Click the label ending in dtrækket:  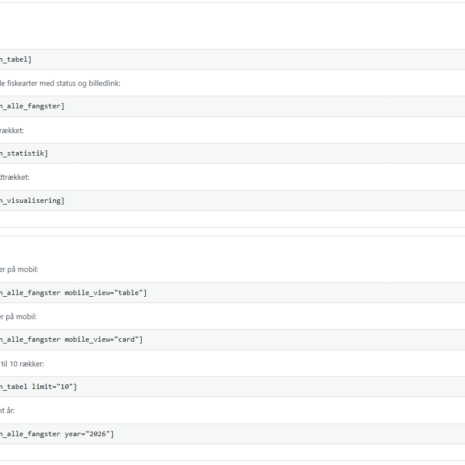point(15,177)
